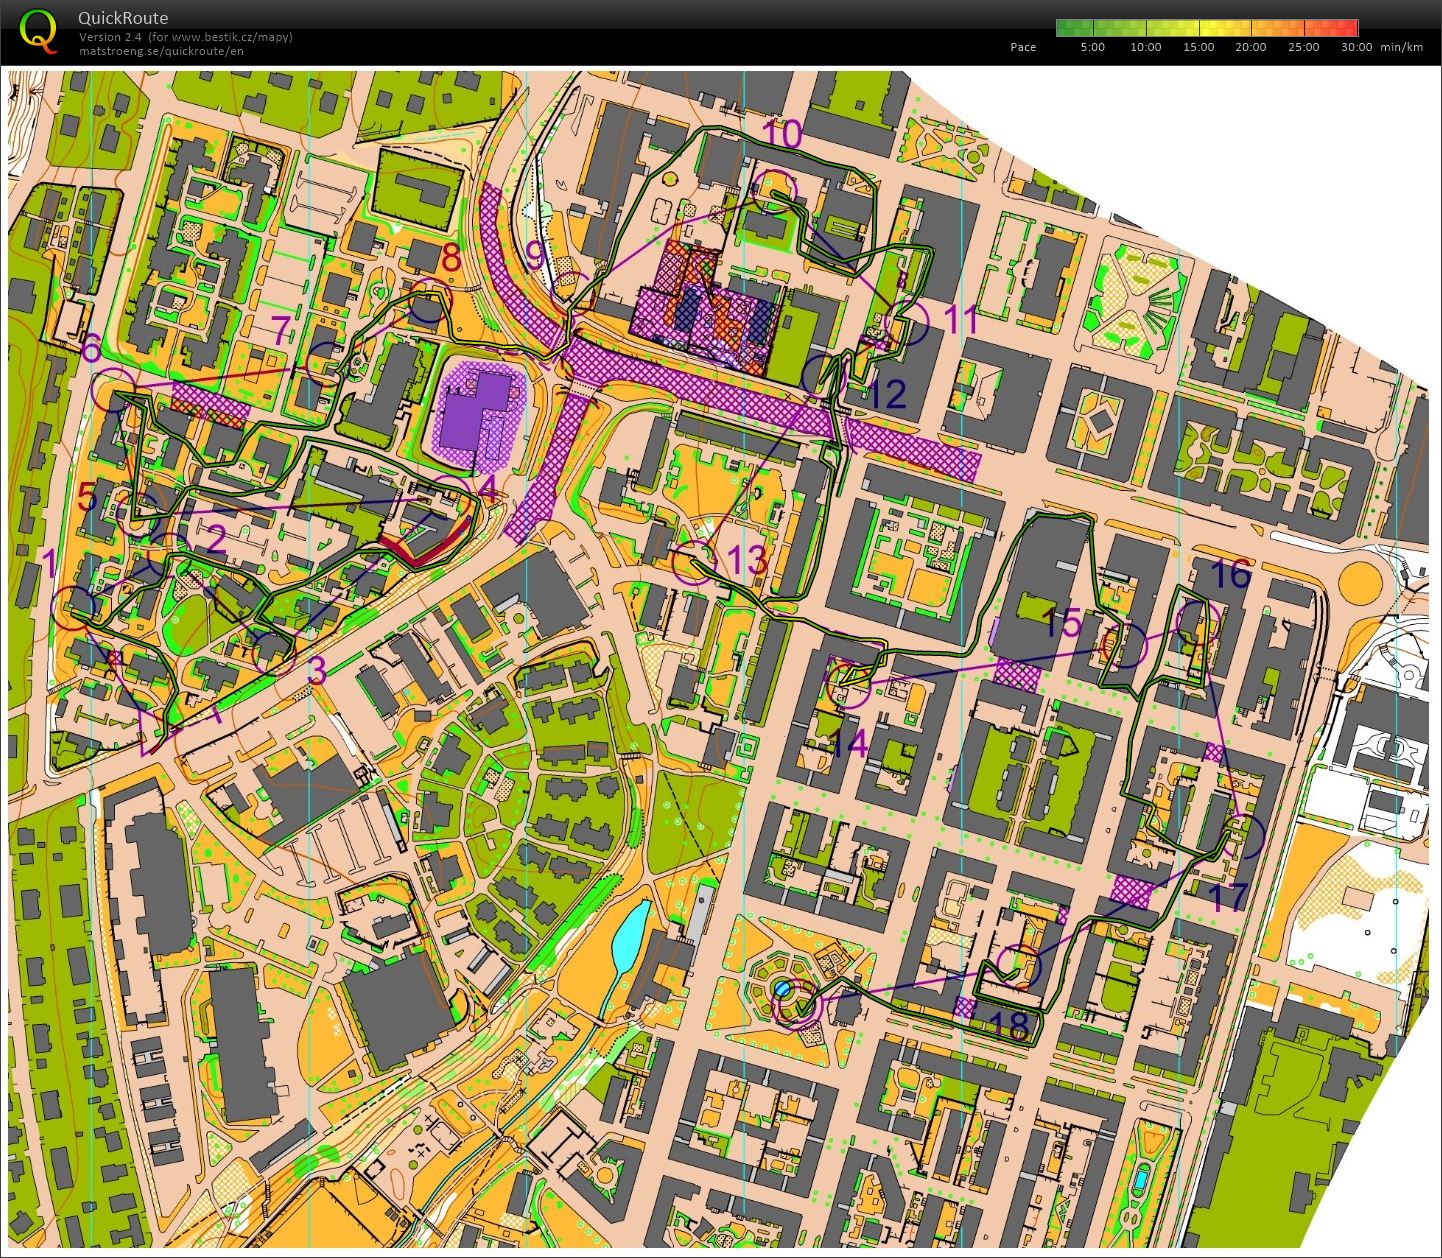Open the www.bestik.cz/mapy link

click(232, 36)
